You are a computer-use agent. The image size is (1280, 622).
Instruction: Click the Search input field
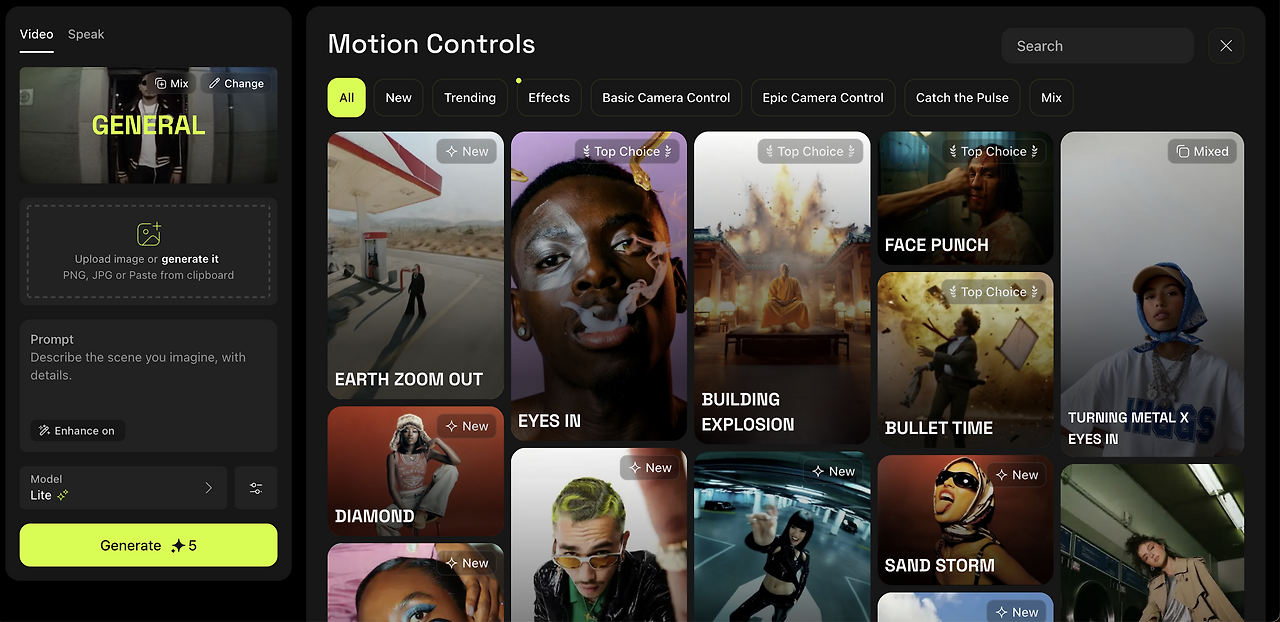click(x=1097, y=46)
